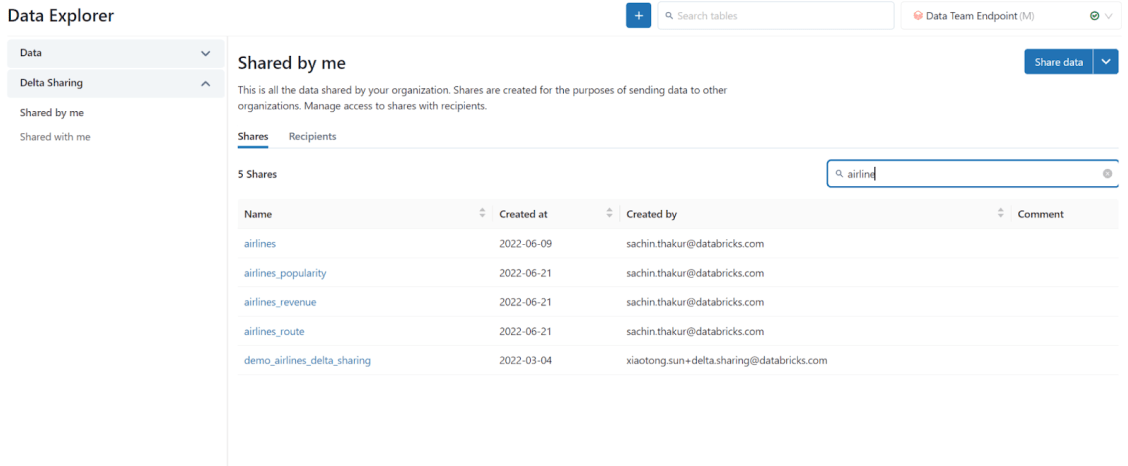
Task: Click the magnifier icon in Search tables box
Action: coord(668,16)
